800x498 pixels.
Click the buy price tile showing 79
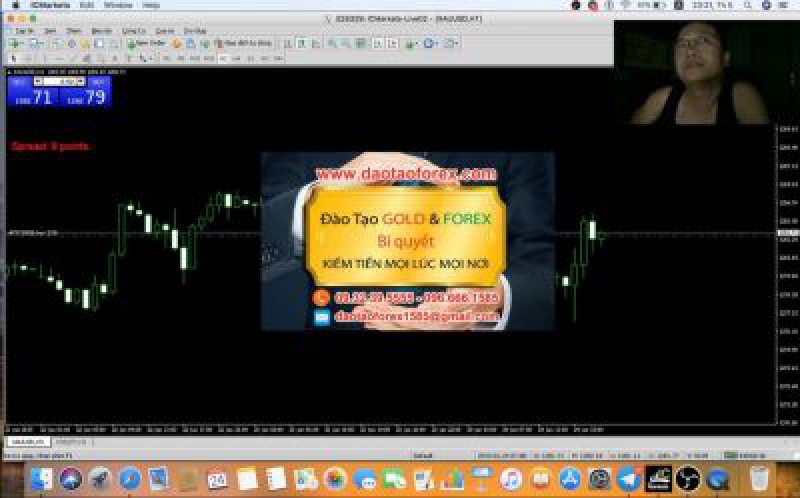(86, 97)
